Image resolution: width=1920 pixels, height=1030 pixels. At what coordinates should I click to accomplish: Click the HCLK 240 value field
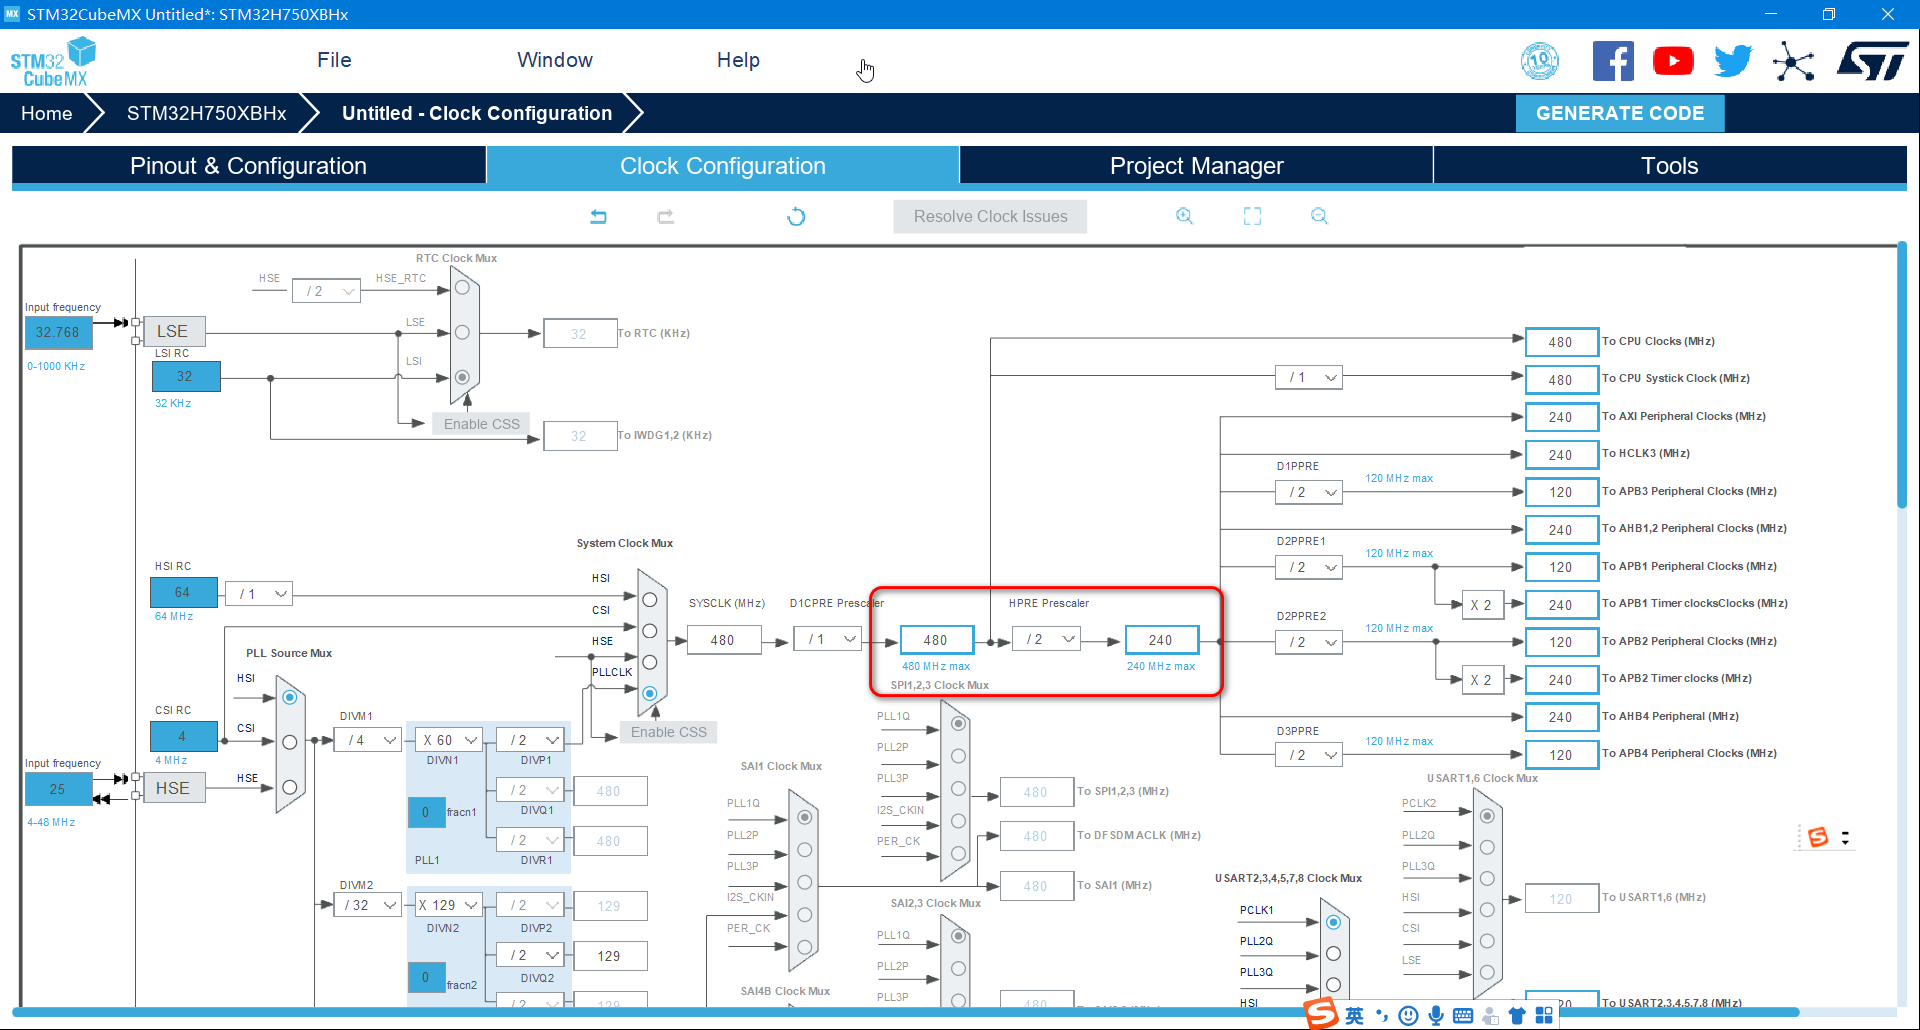click(x=1161, y=640)
